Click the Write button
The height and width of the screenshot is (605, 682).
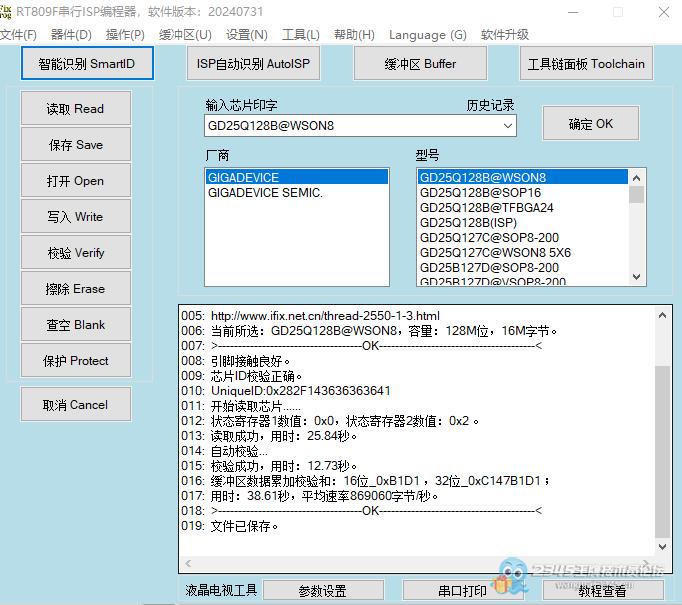click(75, 217)
